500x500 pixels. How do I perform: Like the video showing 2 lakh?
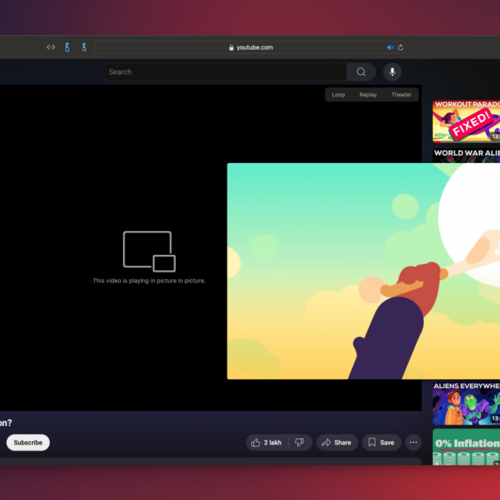[x=266, y=442]
